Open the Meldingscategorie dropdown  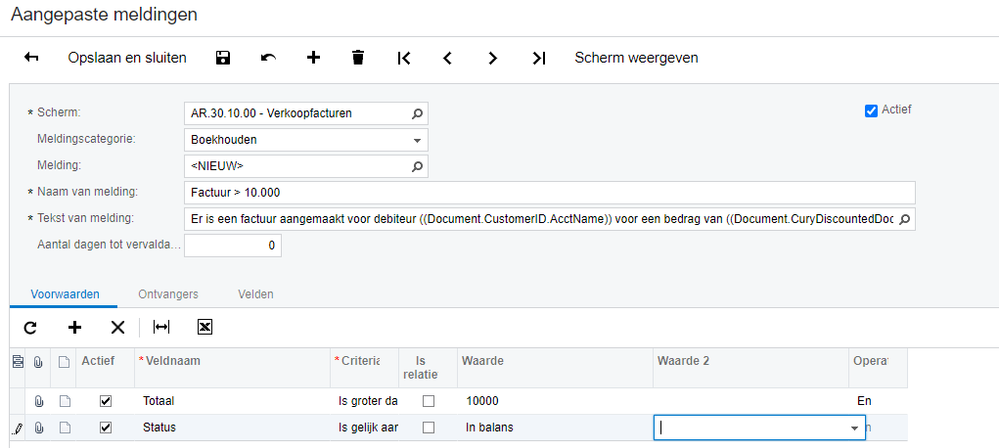417,140
